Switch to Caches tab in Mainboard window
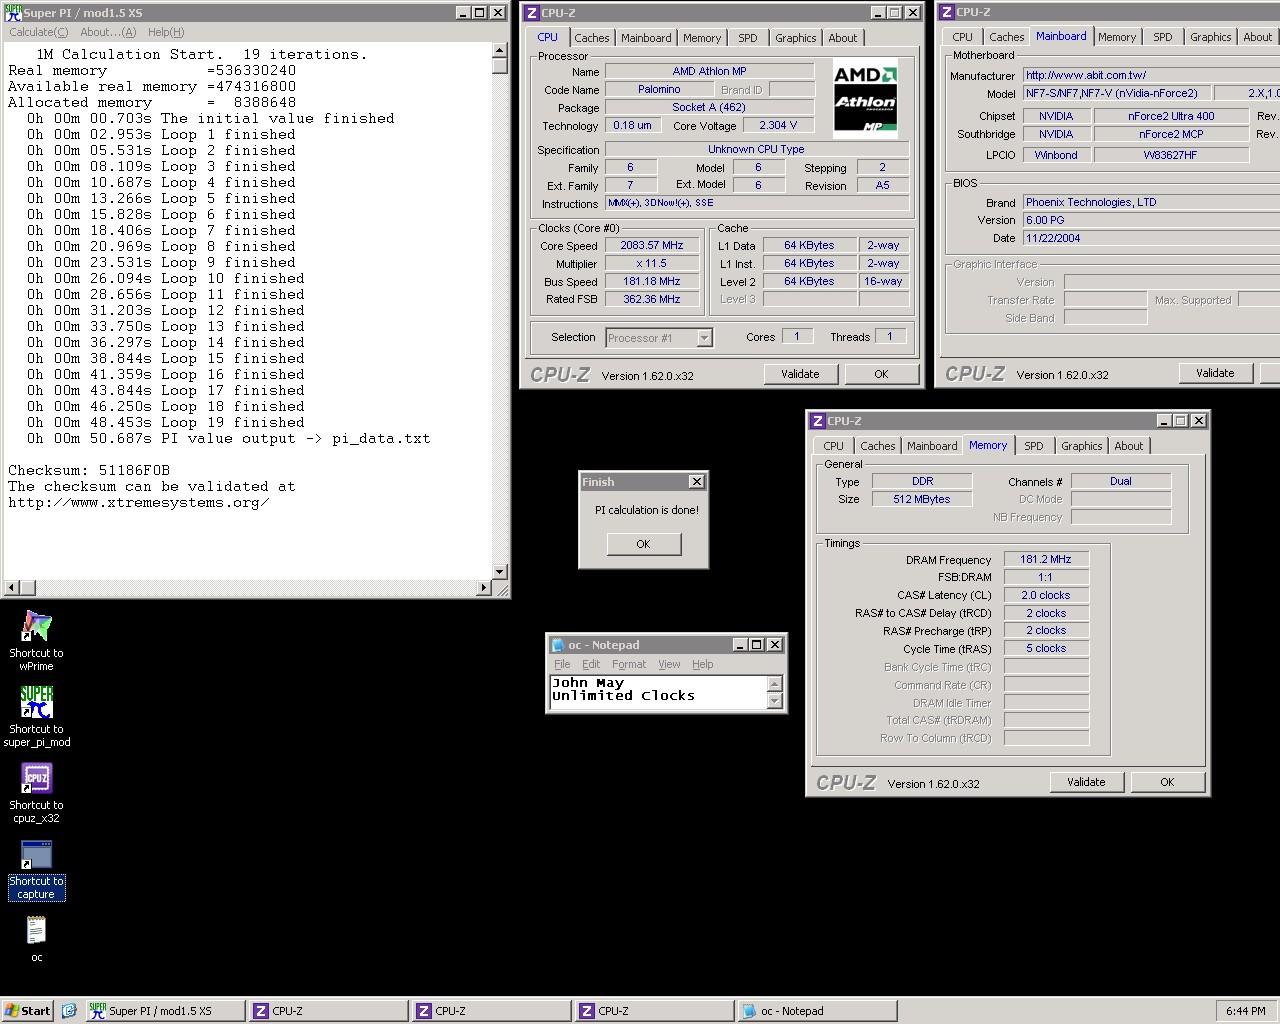This screenshot has height=1024, width=1280. coord(1006,37)
